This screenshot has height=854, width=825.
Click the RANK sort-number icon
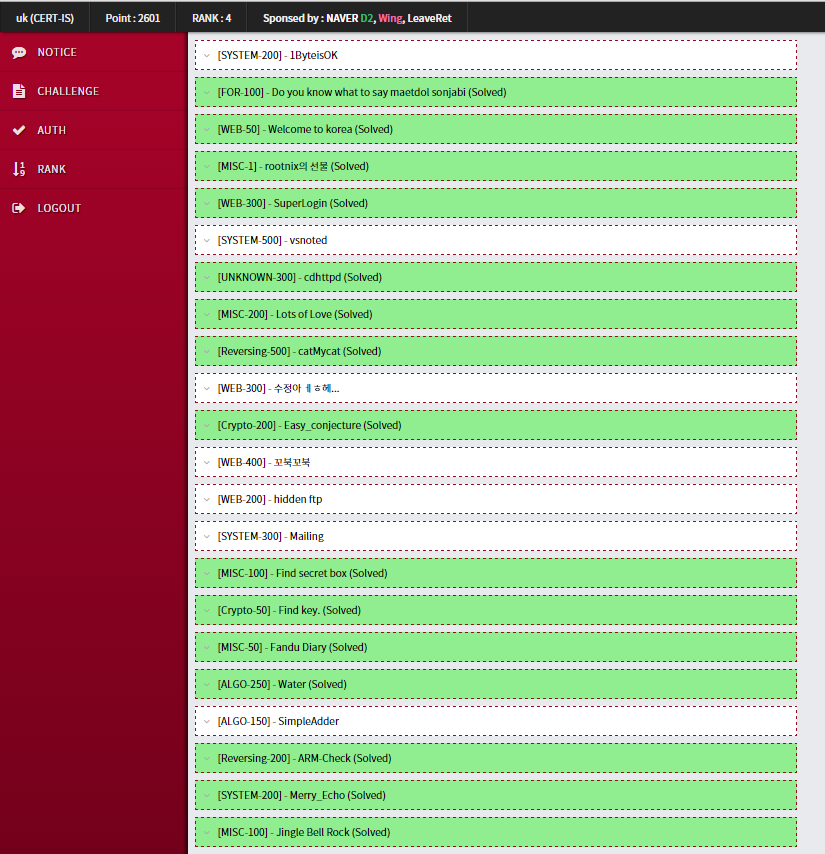[x=19, y=169]
